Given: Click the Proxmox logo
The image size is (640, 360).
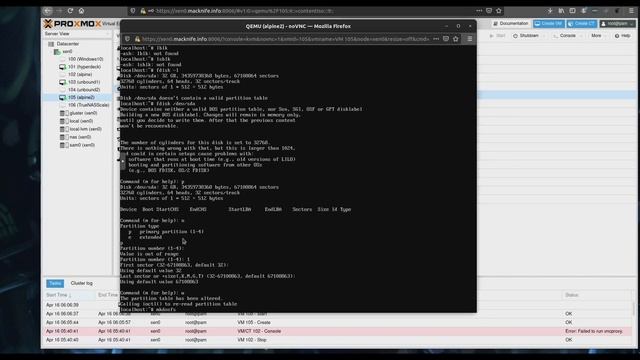Looking at the screenshot, I should point(72,24).
